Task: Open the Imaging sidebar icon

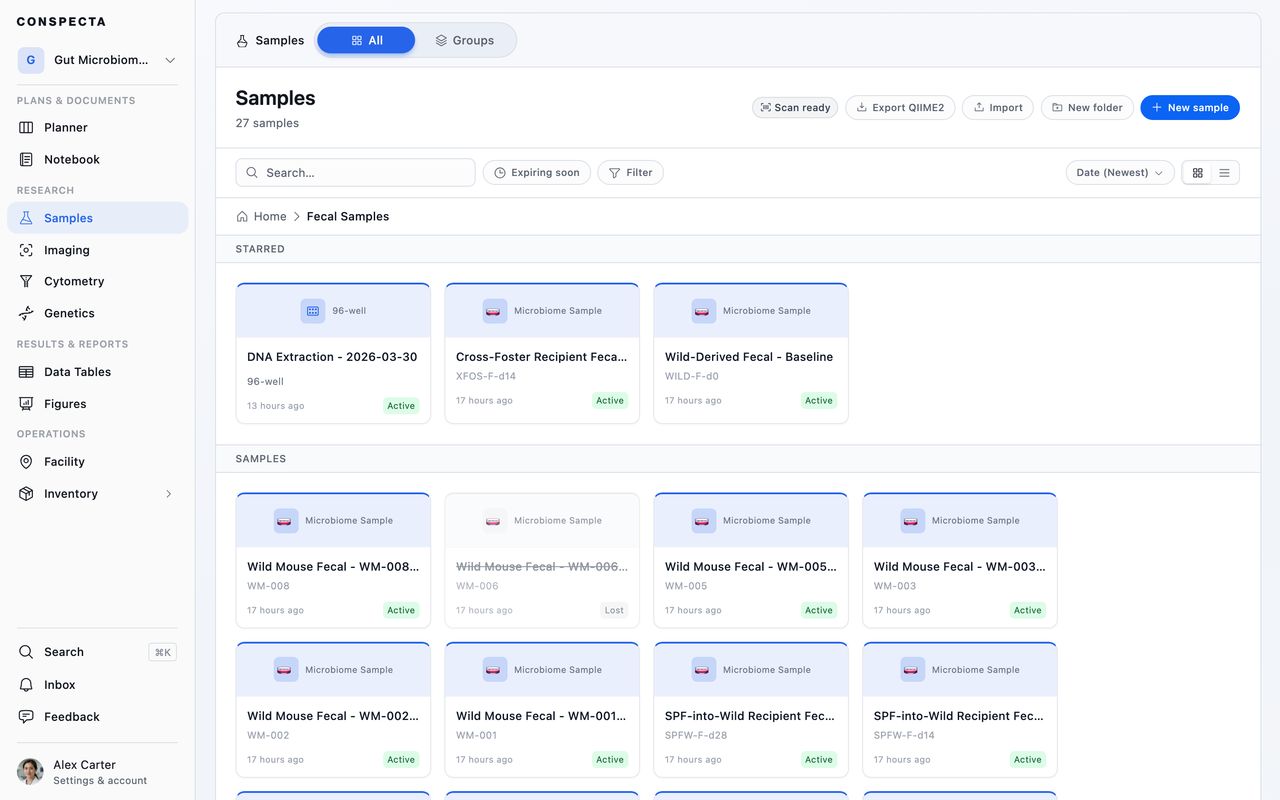Action: tap(26, 250)
